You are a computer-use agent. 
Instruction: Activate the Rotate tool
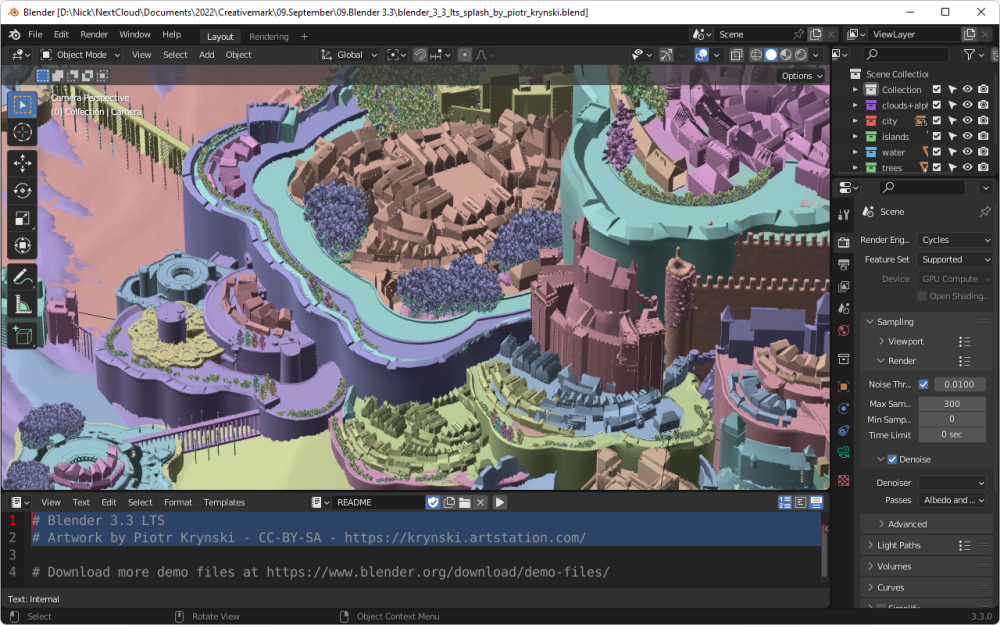tap(22, 190)
